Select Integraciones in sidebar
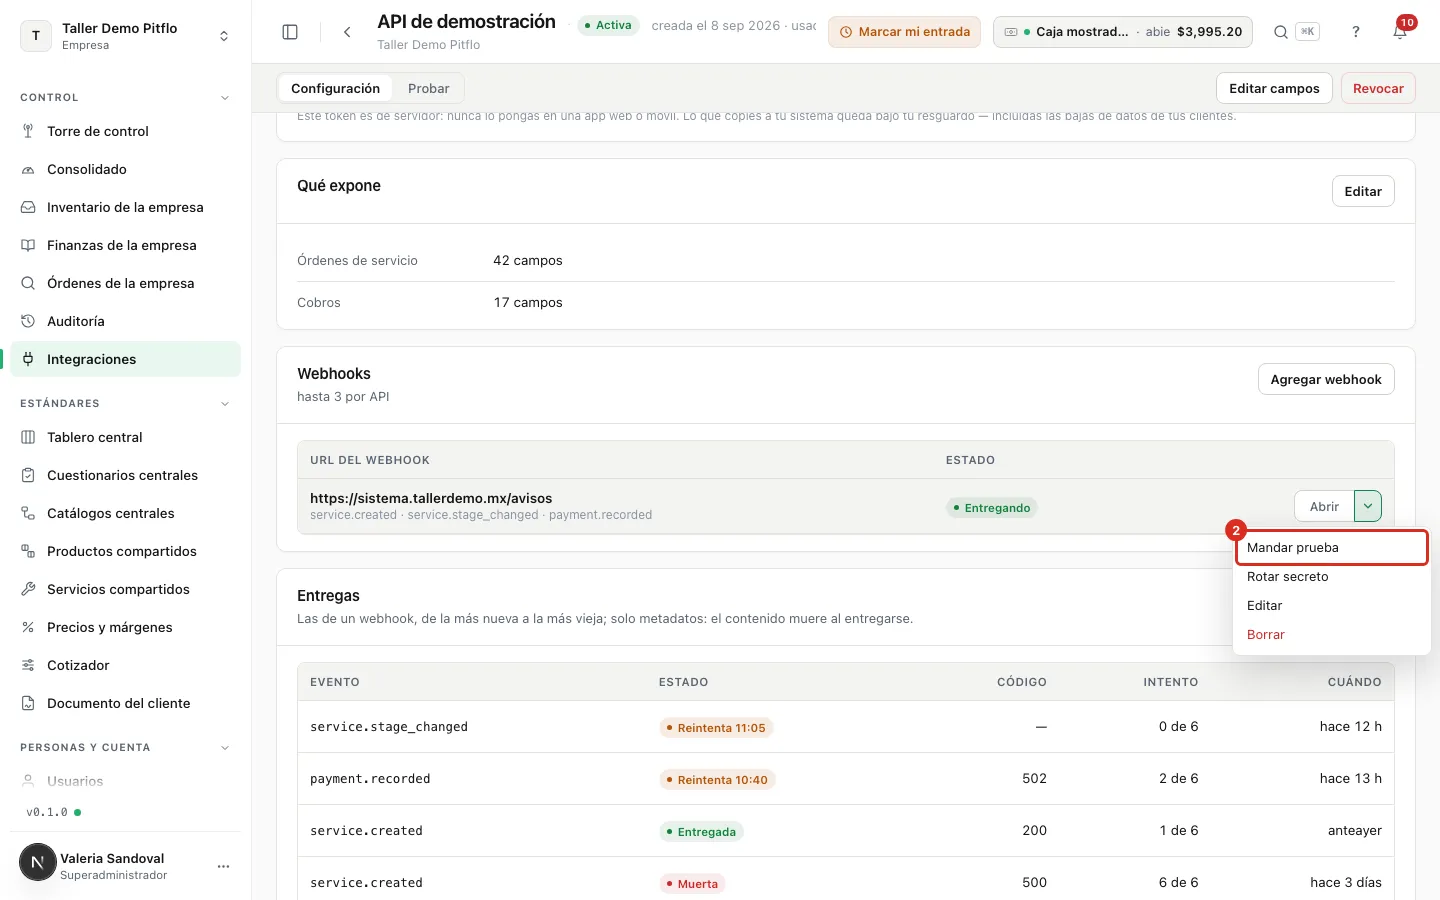This screenshot has height=900, width=1440. (126, 359)
